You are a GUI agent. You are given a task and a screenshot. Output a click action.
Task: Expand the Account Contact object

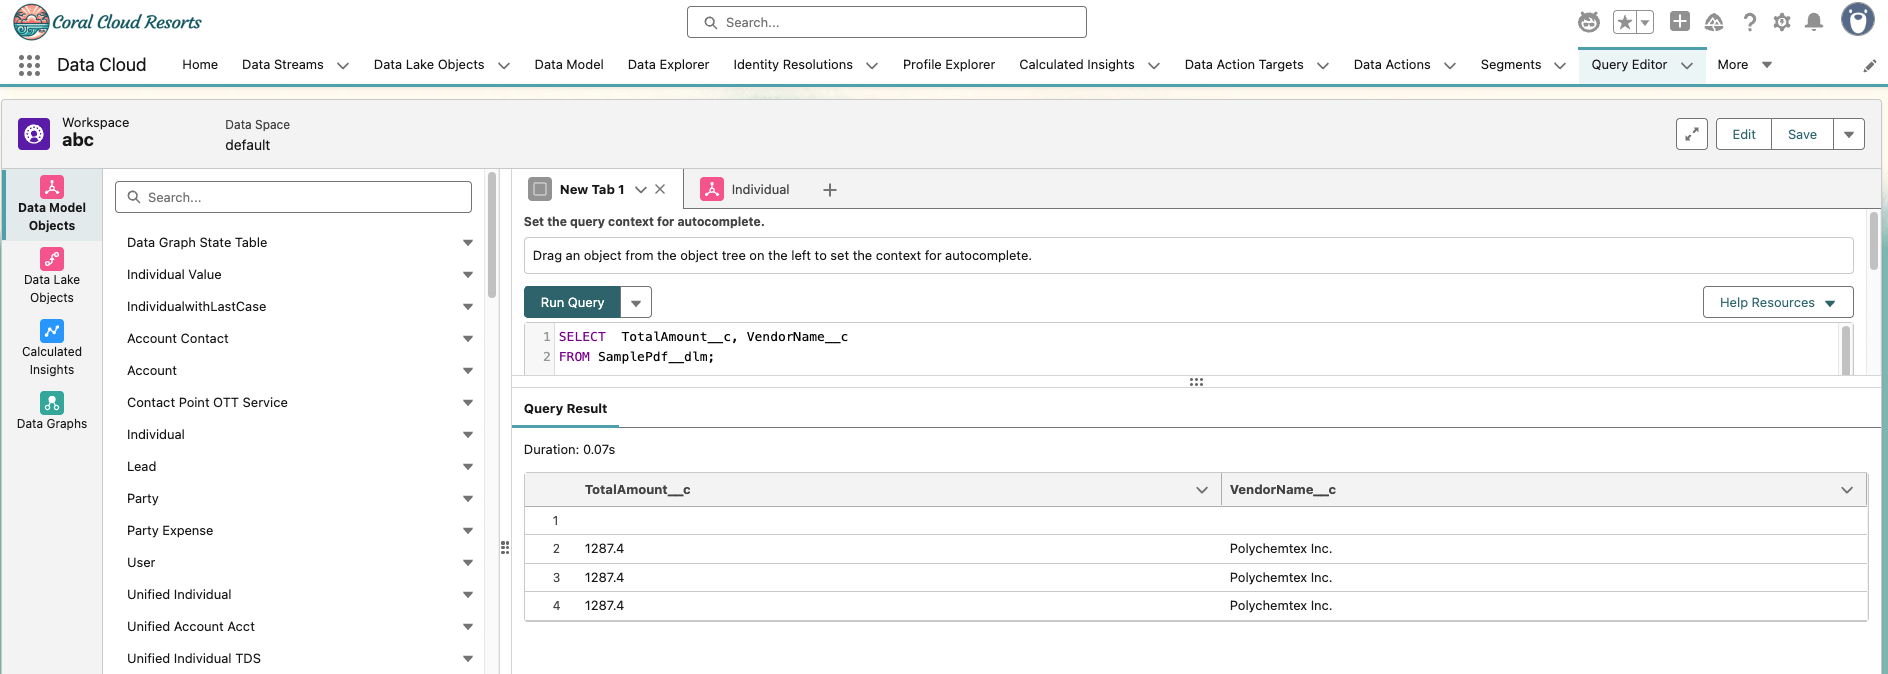(x=468, y=339)
